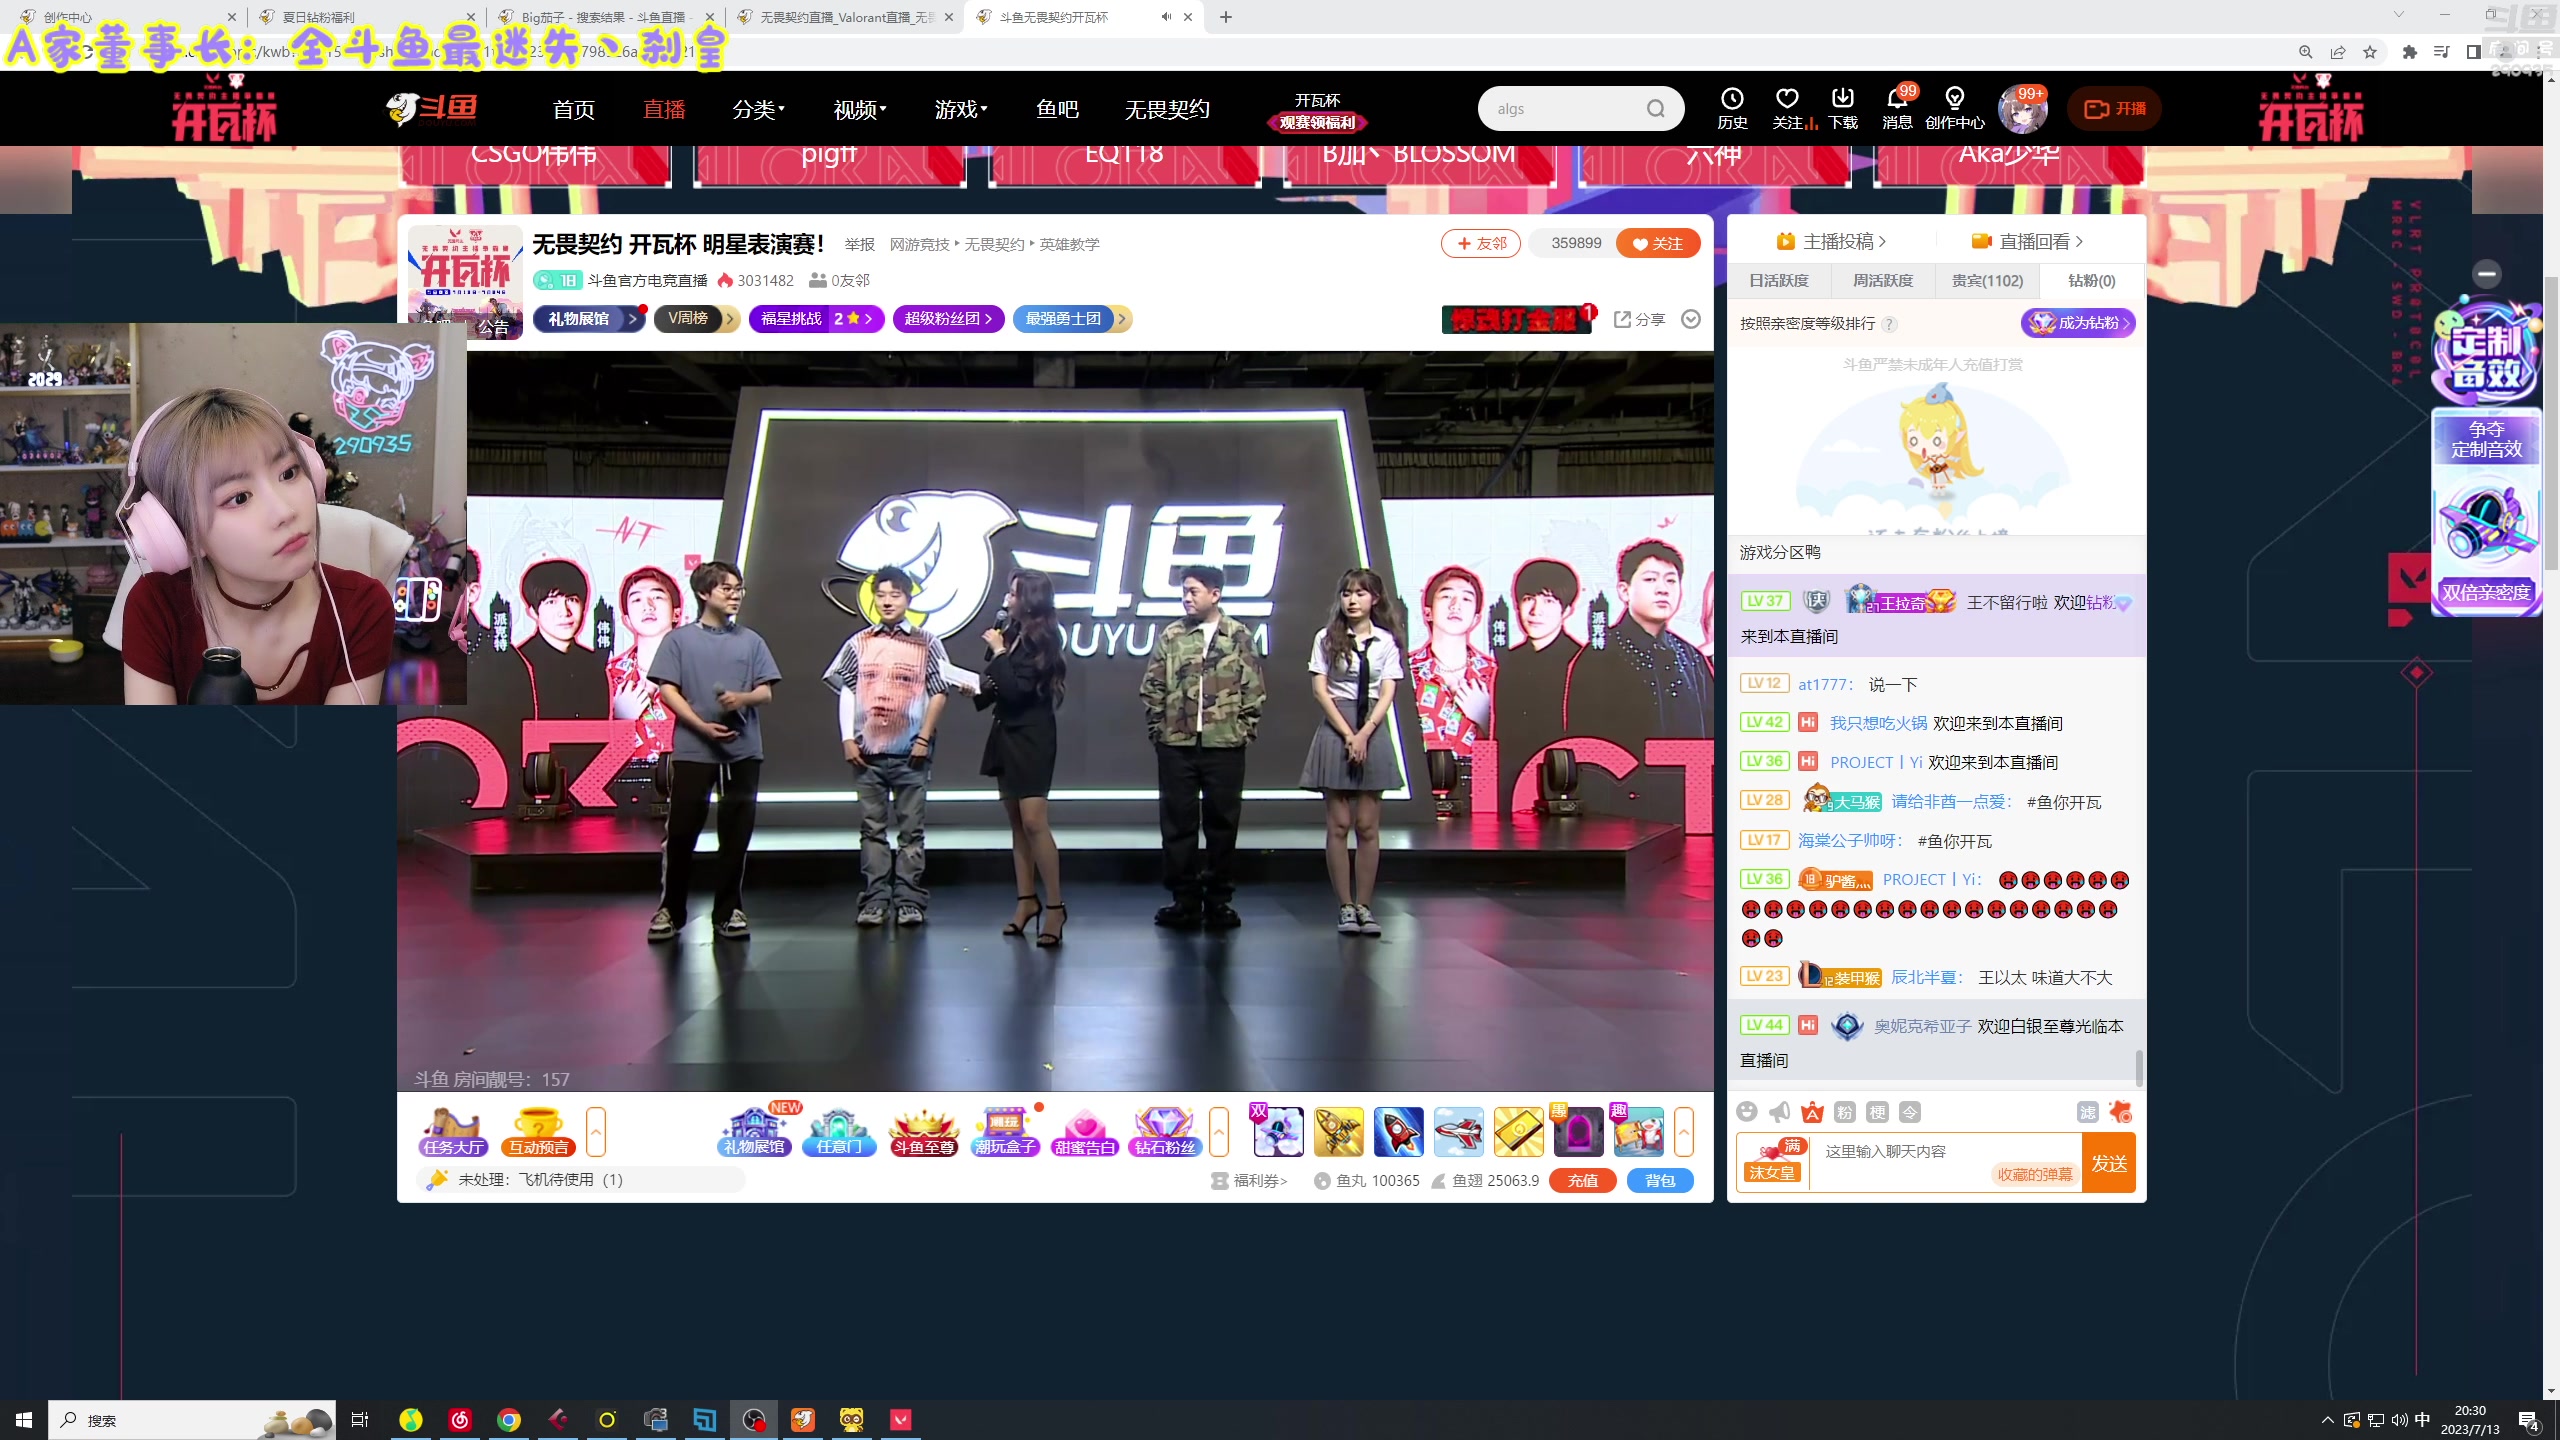Send the red rocket gift
2560x1440 pixels.
pos(1398,1132)
